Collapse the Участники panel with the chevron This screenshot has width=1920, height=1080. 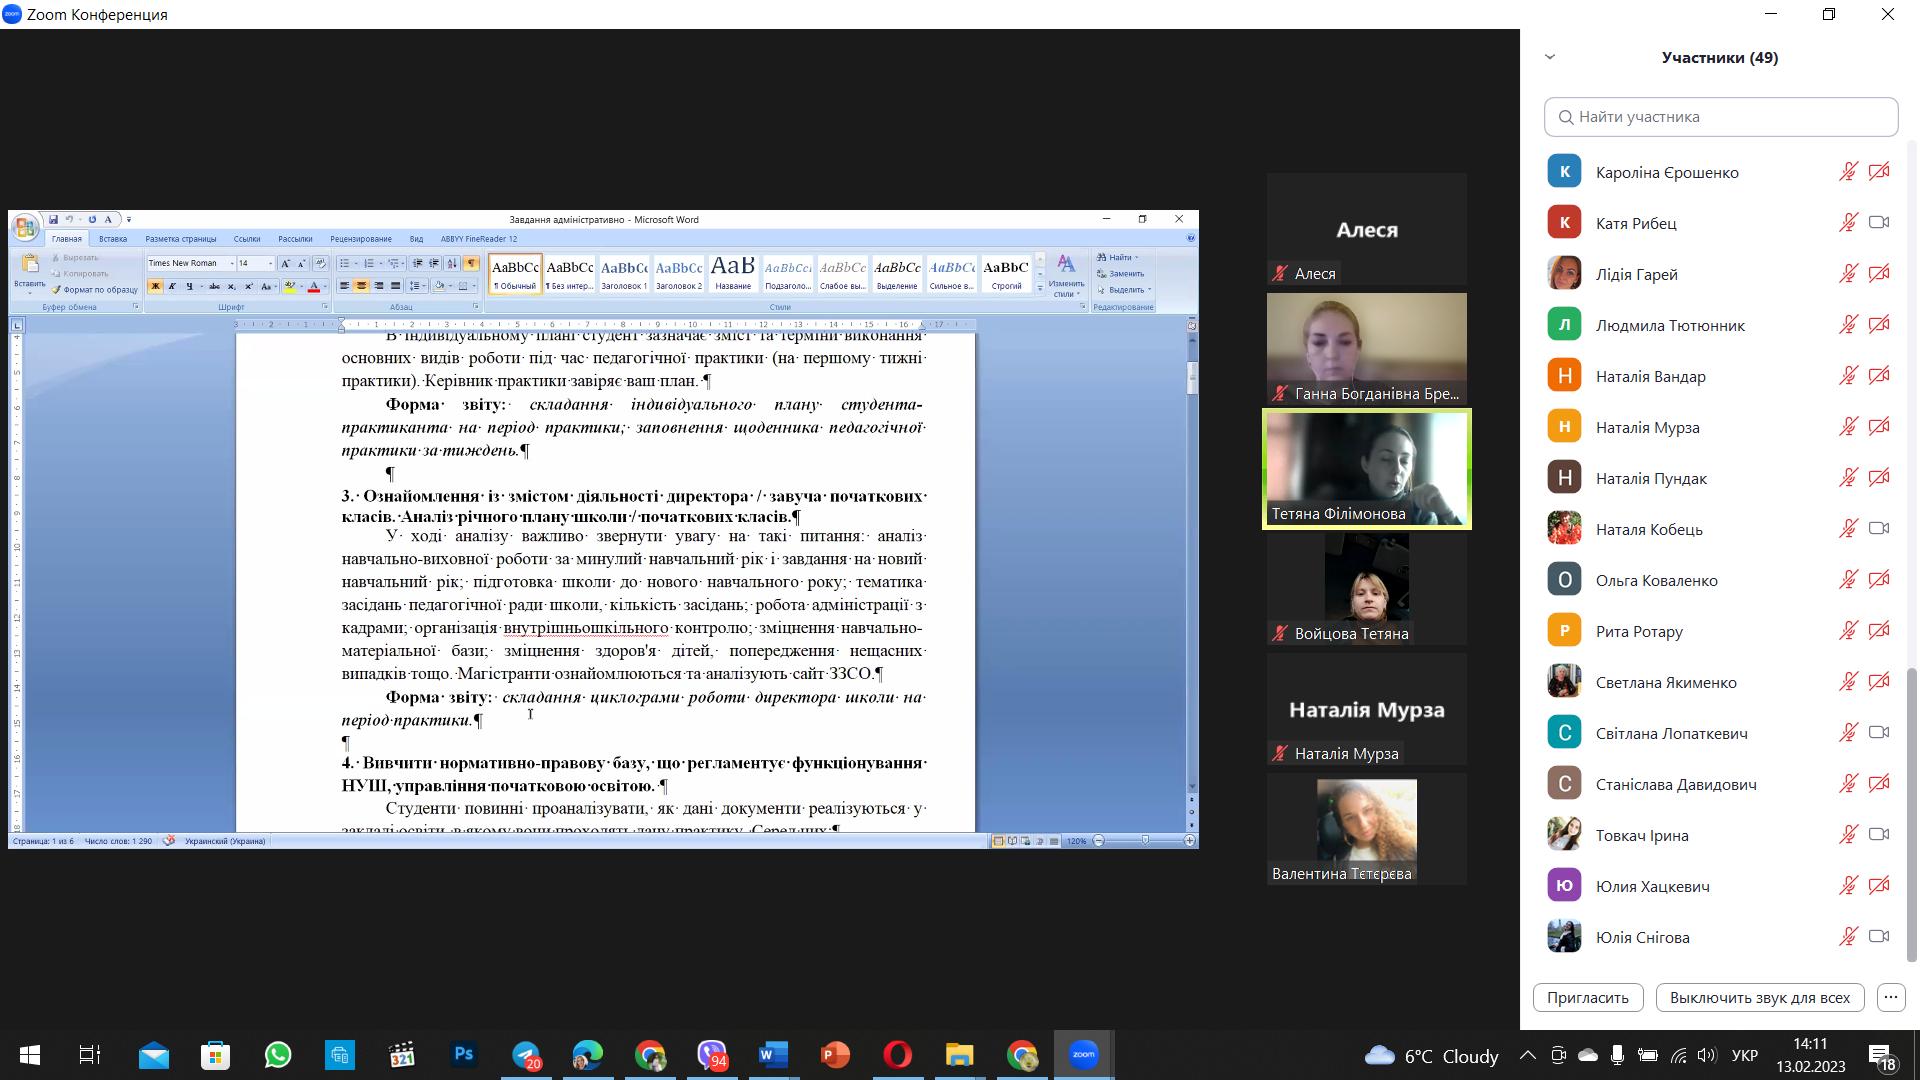(x=1550, y=57)
